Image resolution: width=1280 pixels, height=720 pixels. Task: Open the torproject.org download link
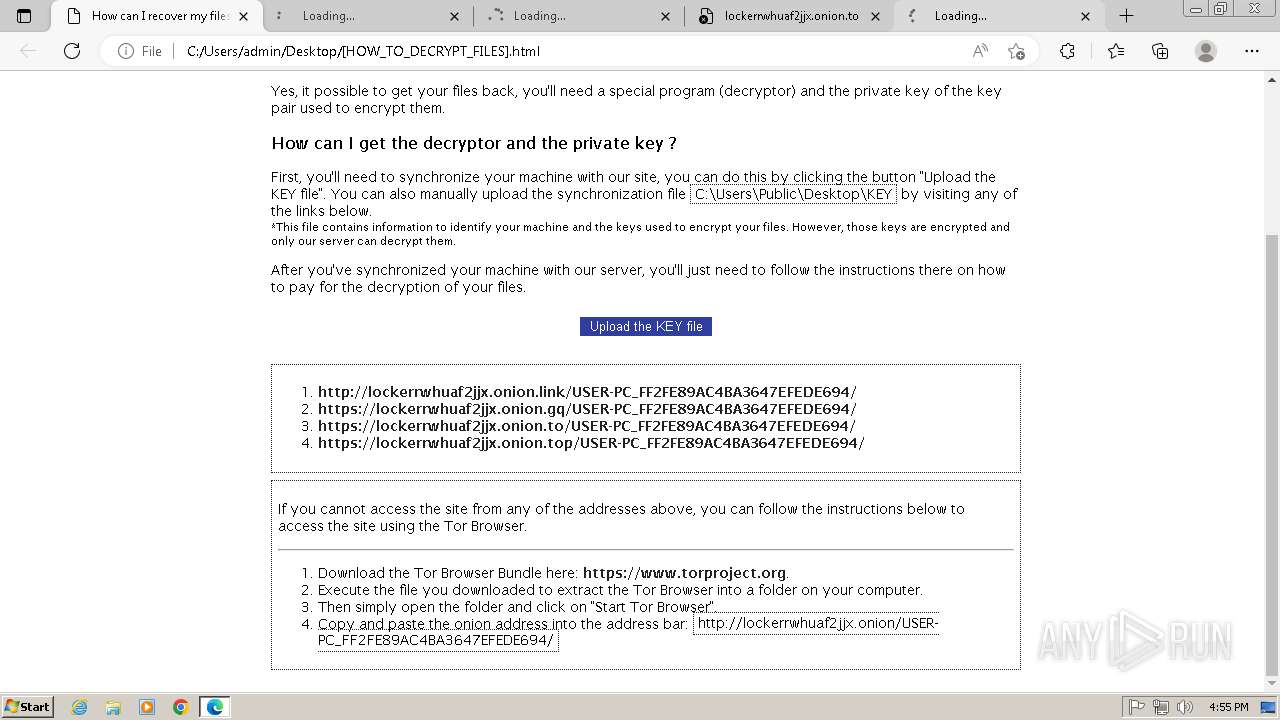point(684,573)
